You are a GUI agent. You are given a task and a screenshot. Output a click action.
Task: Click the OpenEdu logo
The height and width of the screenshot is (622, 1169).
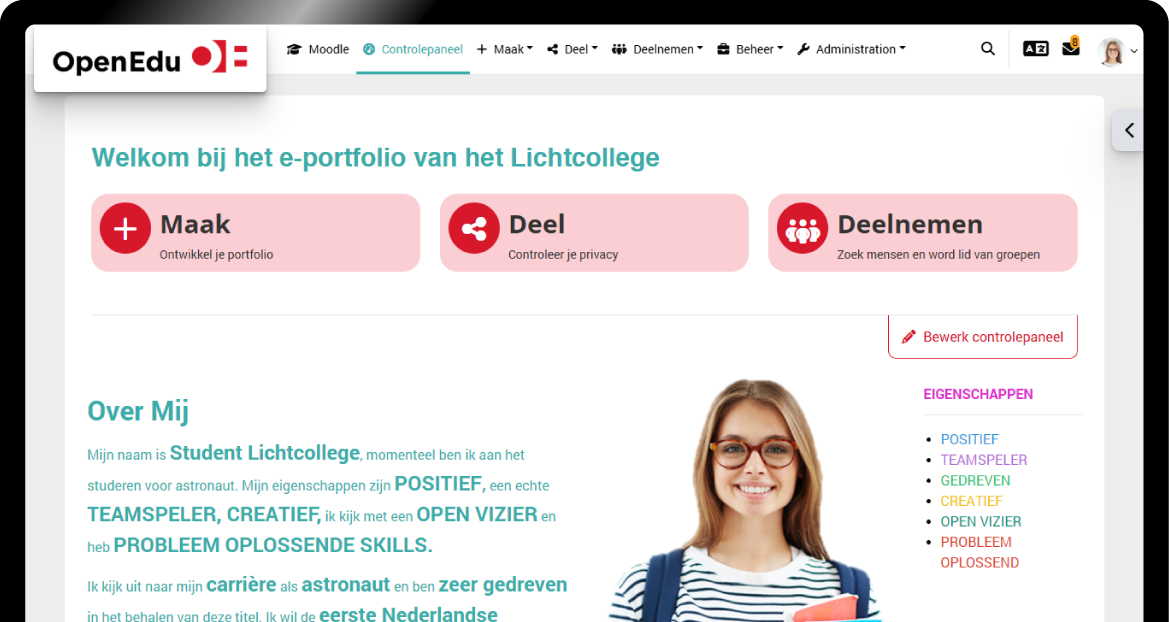(150, 59)
